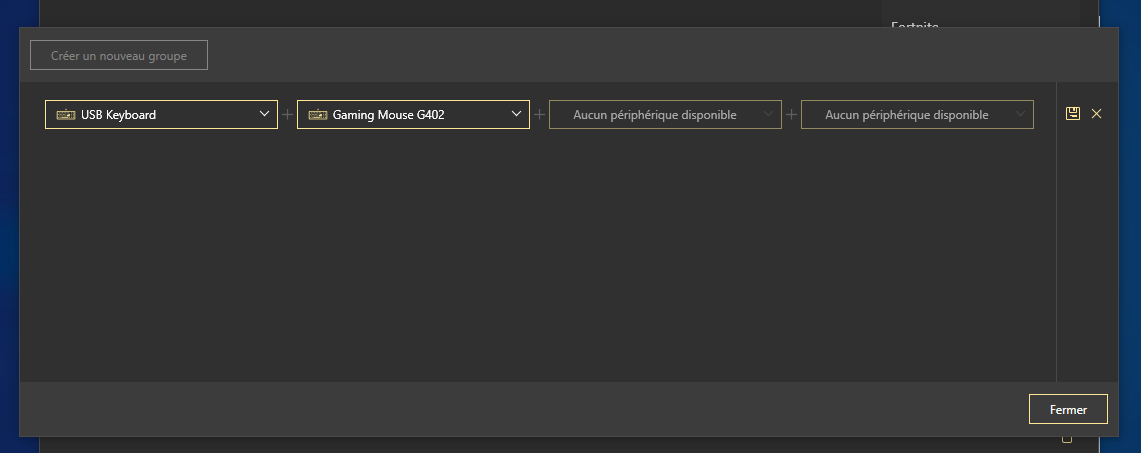
Task: Click the plus sign between the two unavailable dropdowns
Action: pos(792,115)
